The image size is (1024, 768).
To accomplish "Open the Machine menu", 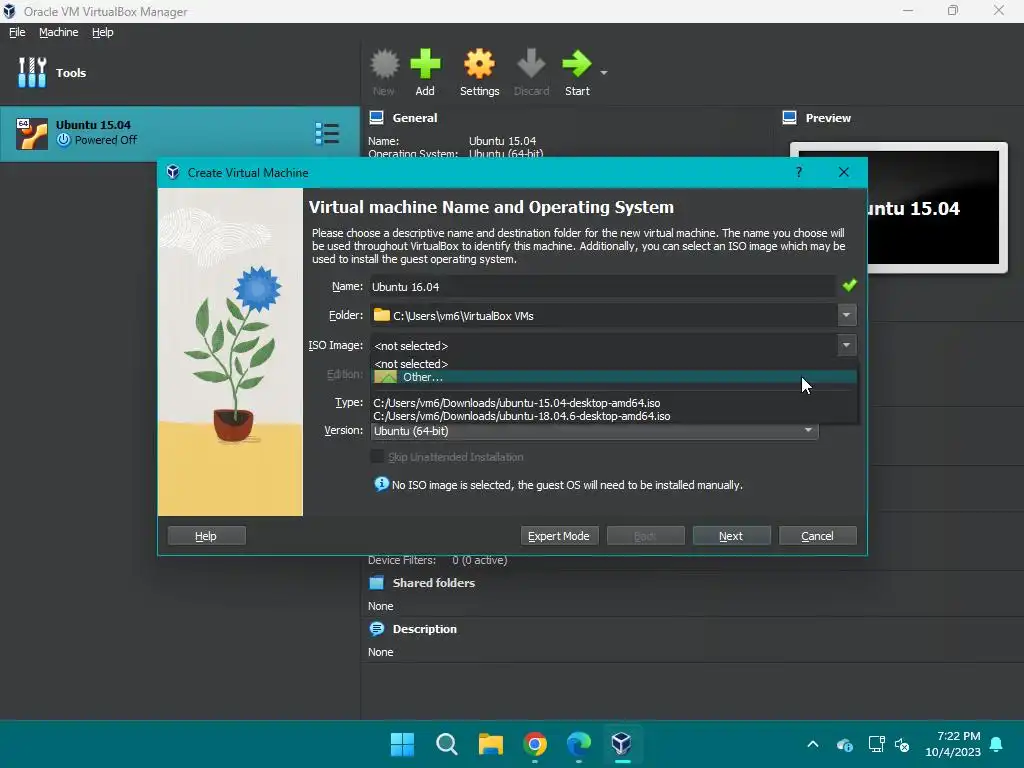I will (58, 32).
